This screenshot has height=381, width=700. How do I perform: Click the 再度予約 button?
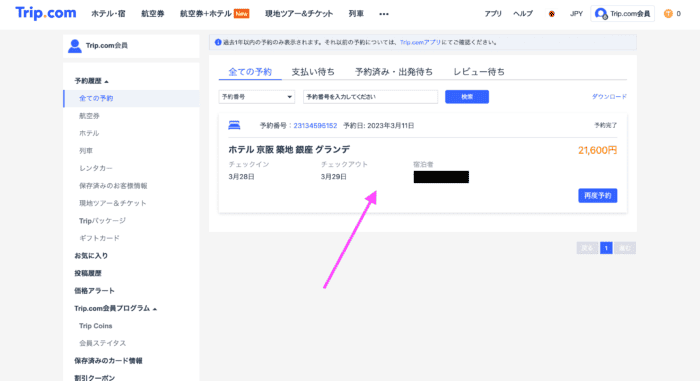tap(598, 196)
